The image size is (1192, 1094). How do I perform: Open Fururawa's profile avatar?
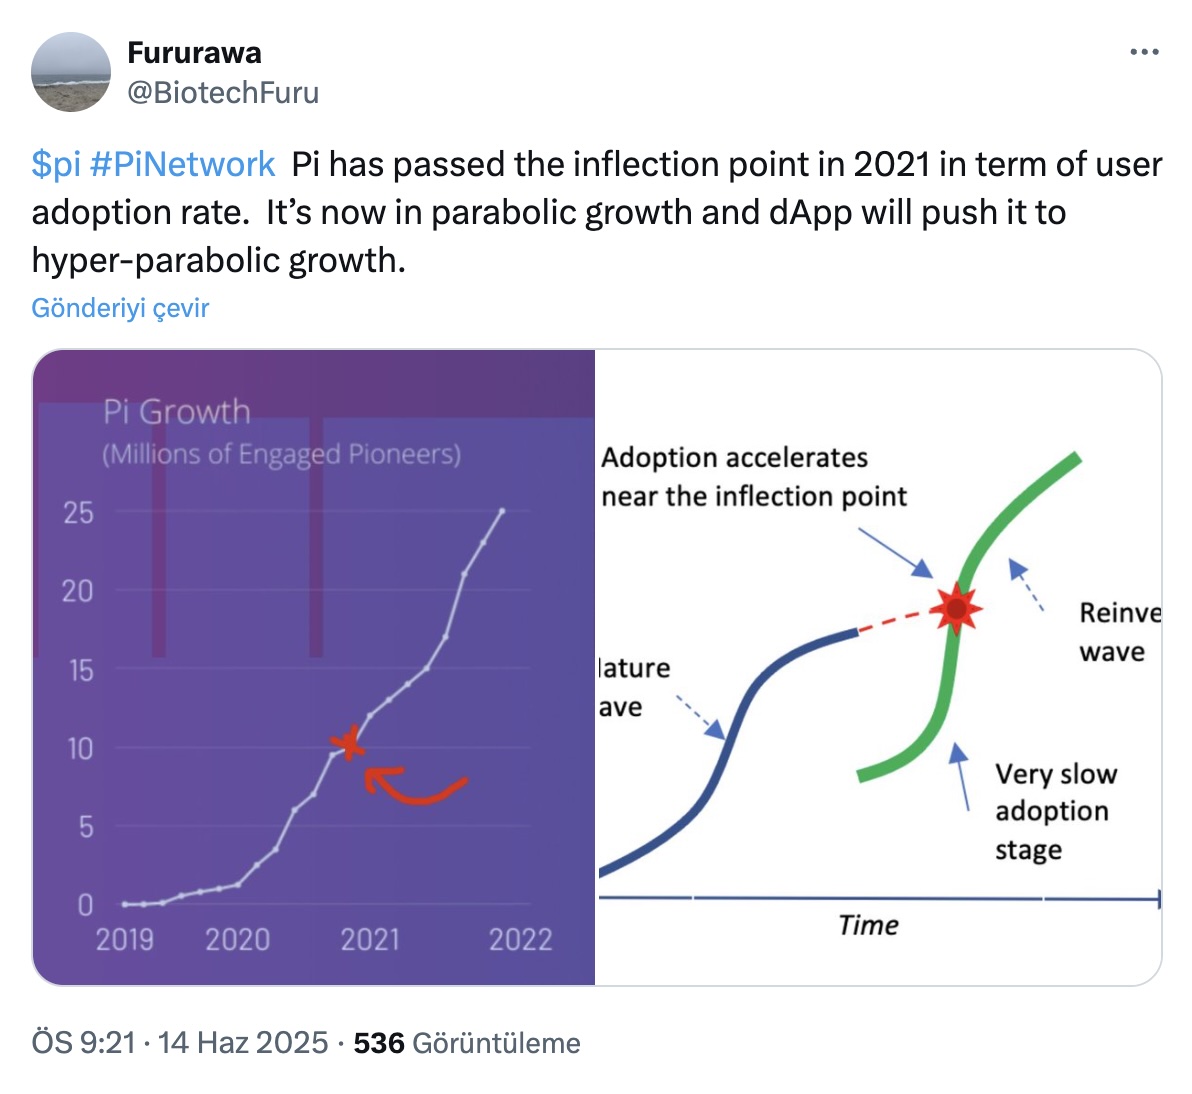tap(71, 72)
